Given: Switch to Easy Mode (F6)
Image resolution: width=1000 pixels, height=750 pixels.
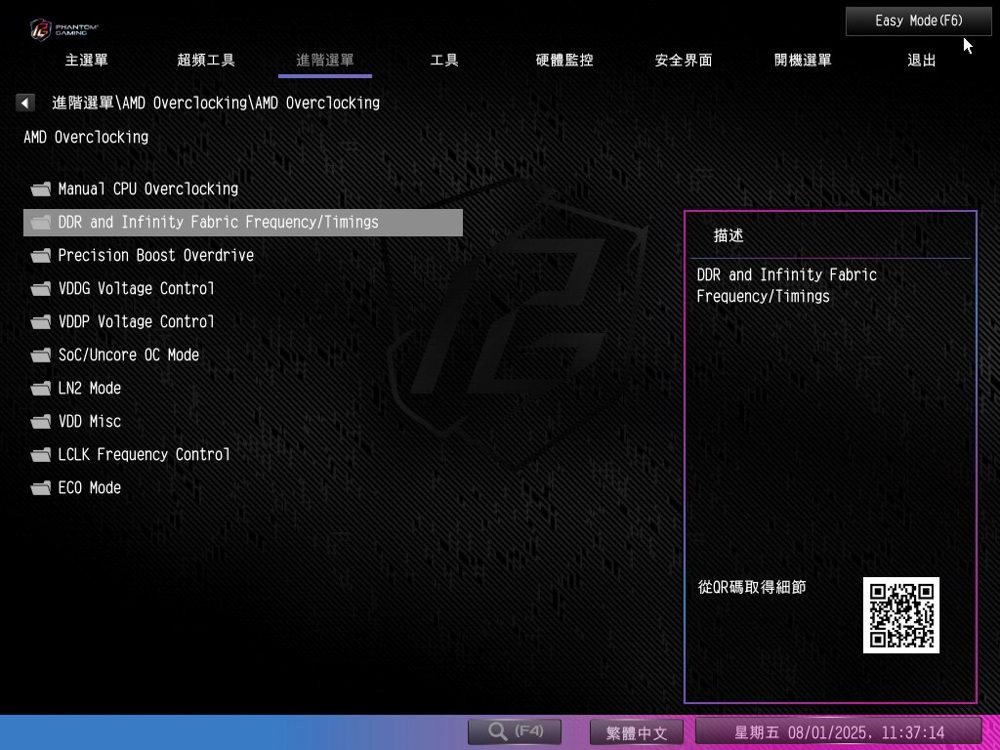Looking at the screenshot, I should tap(918, 21).
